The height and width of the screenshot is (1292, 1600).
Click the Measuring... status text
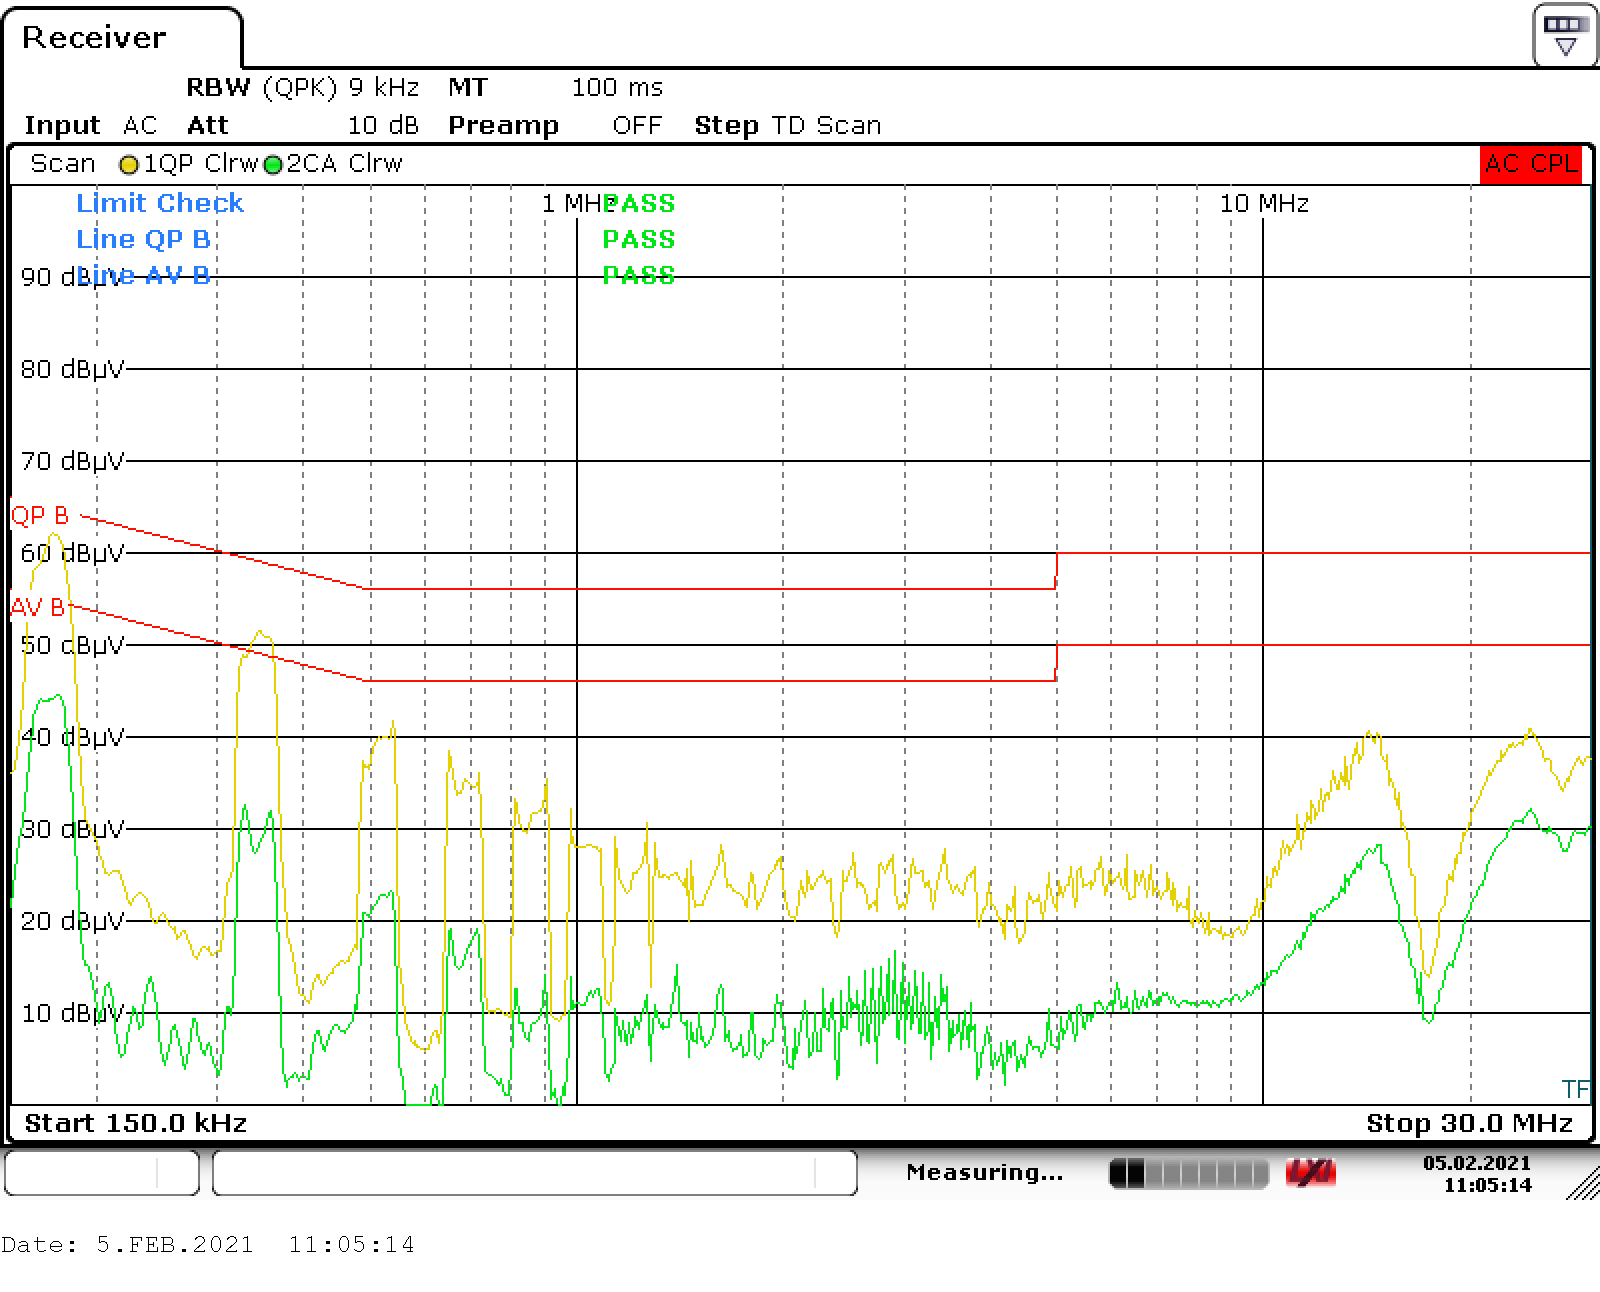point(985,1172)
